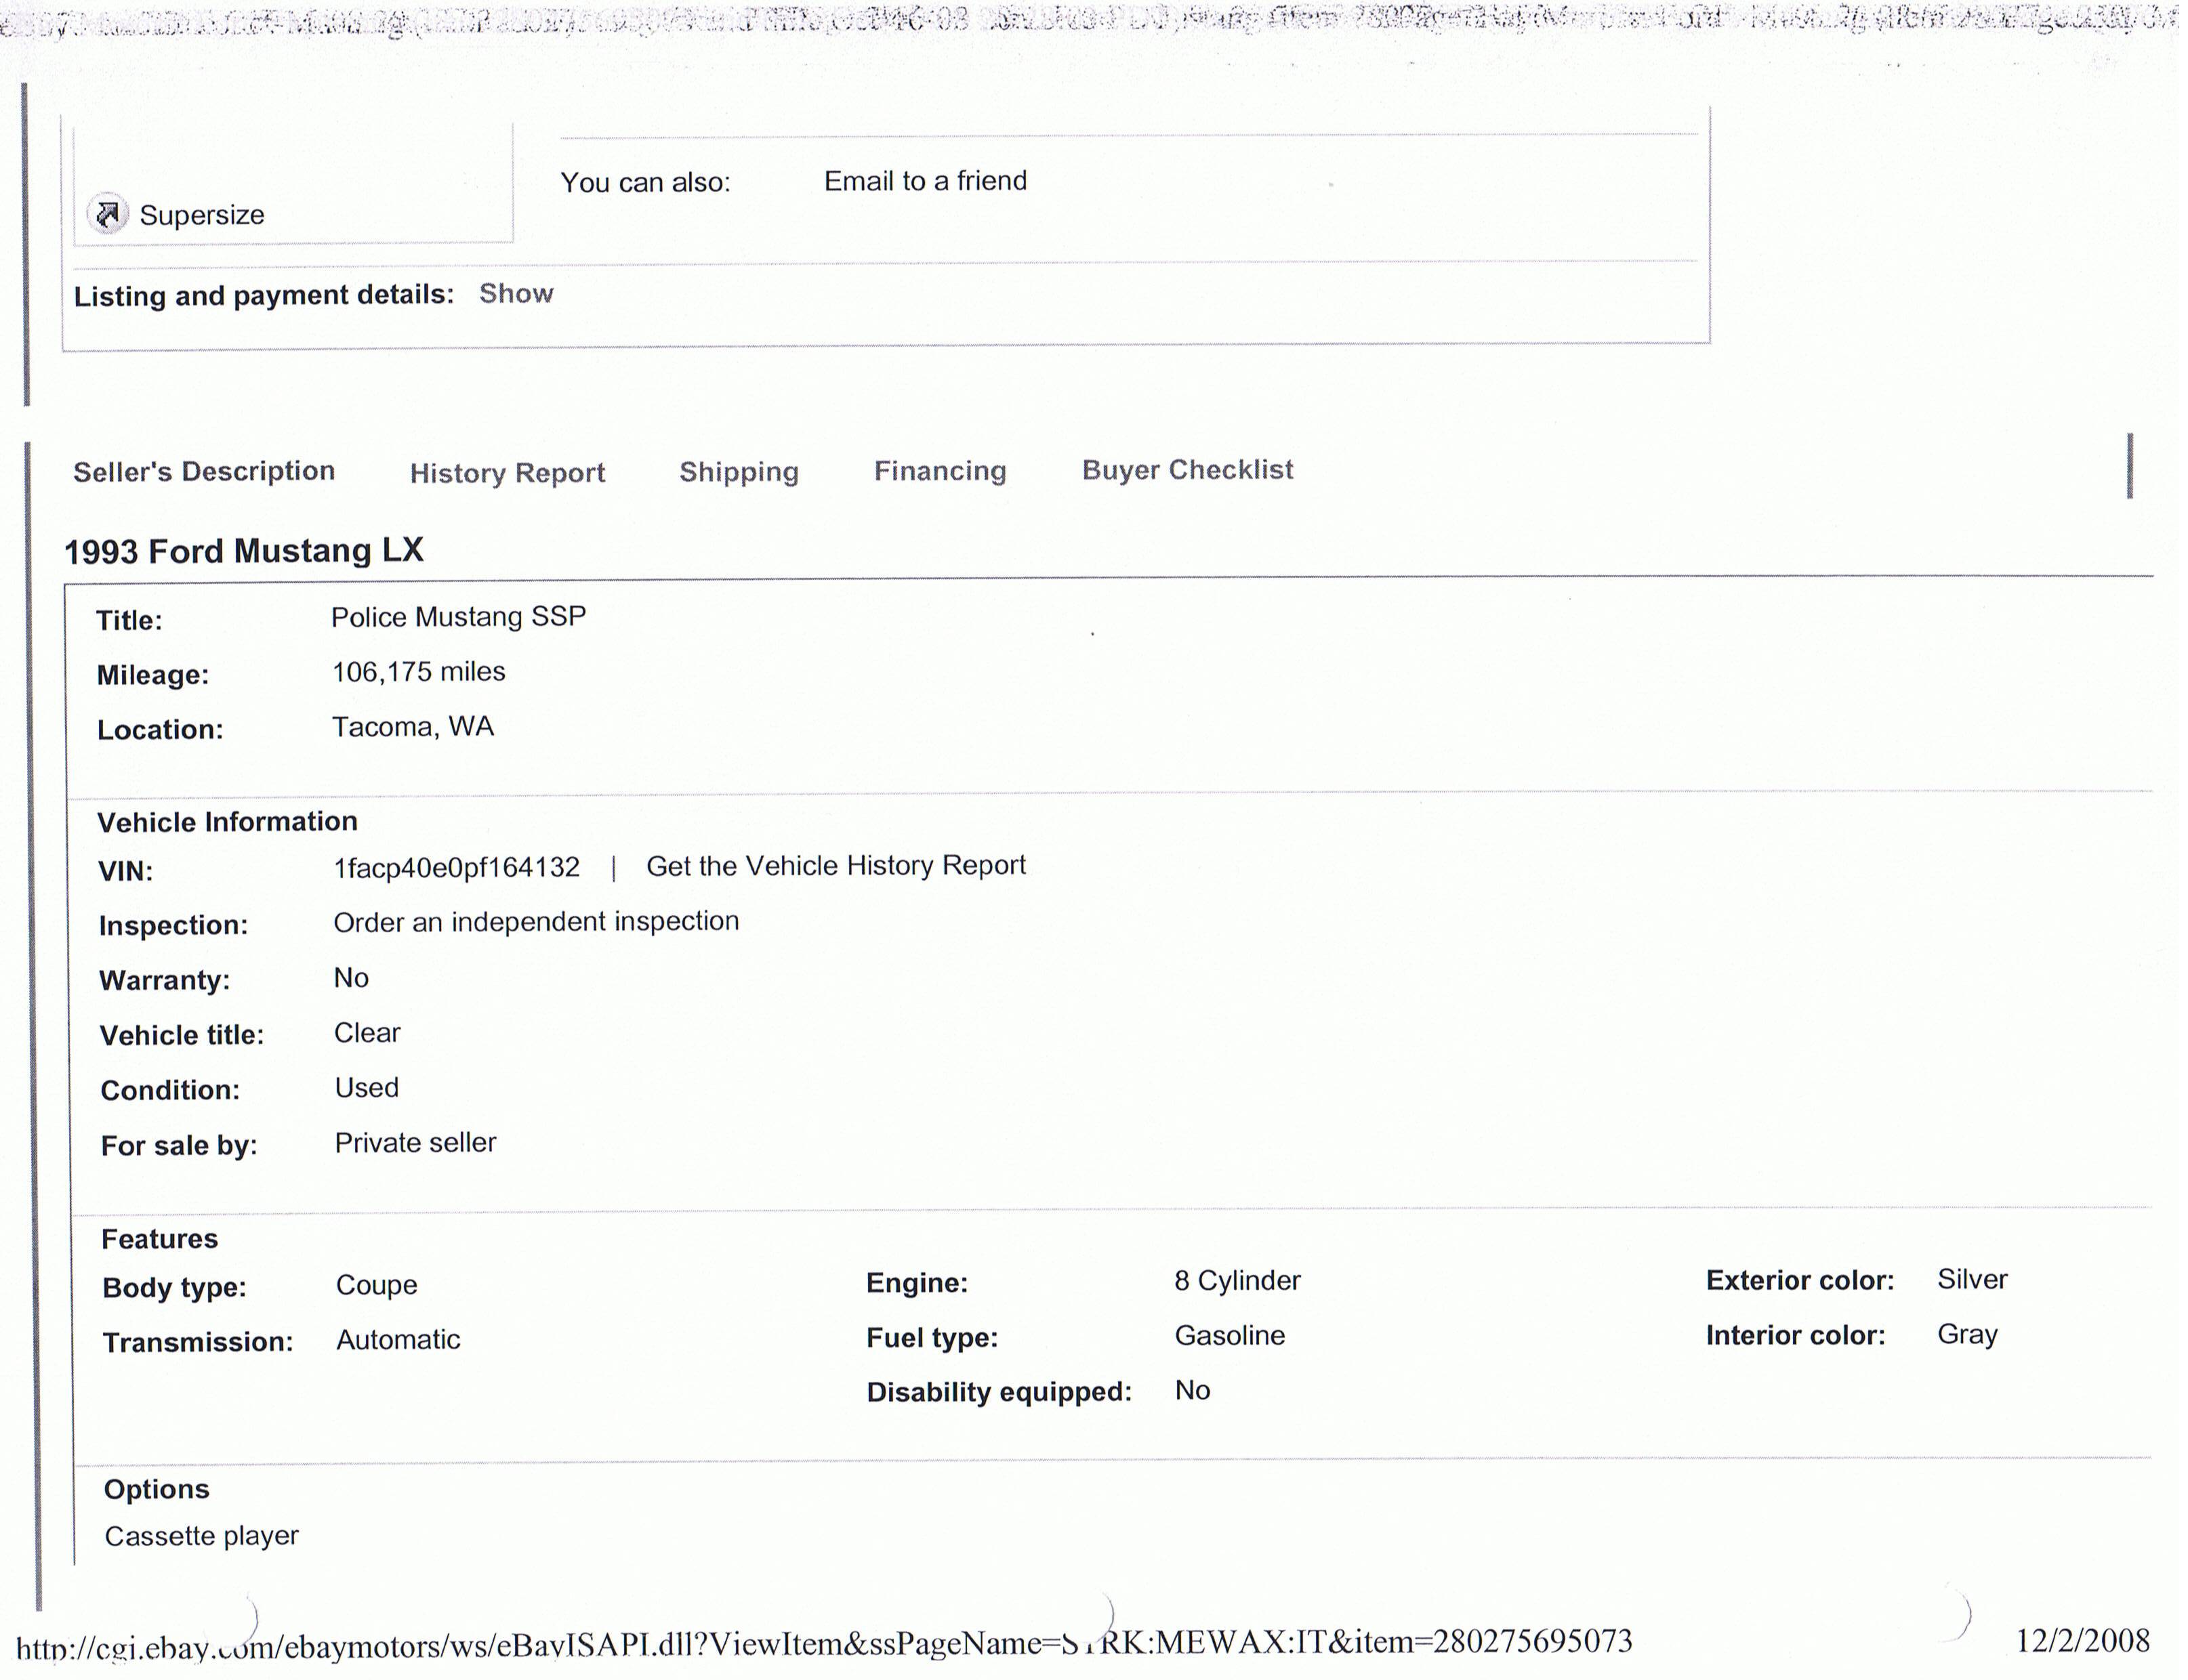Viewport: 2188px width, 1680px height.
Task: Open the Seller's Description tab
Action: tap(204, 471)
